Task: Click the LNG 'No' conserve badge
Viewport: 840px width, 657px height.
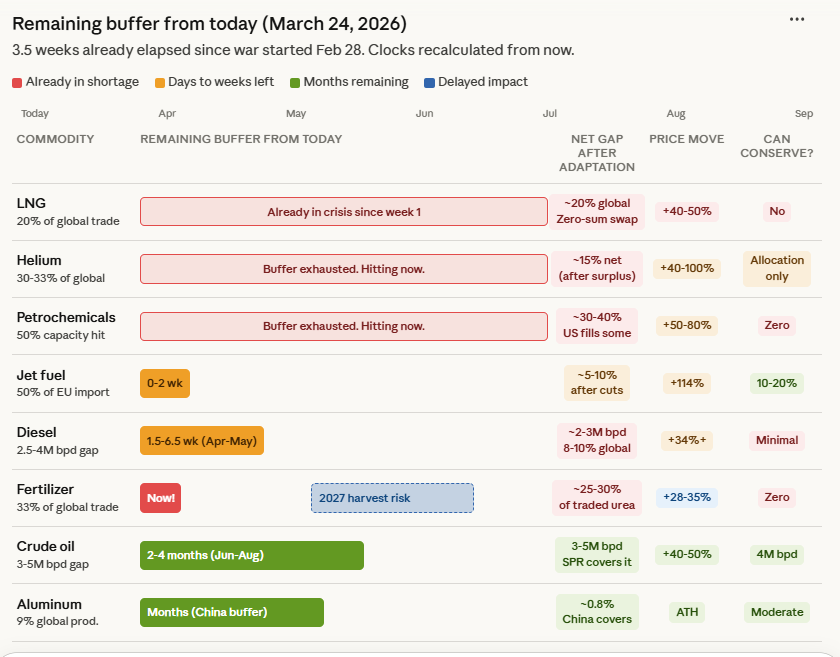Action: [777, 211]
